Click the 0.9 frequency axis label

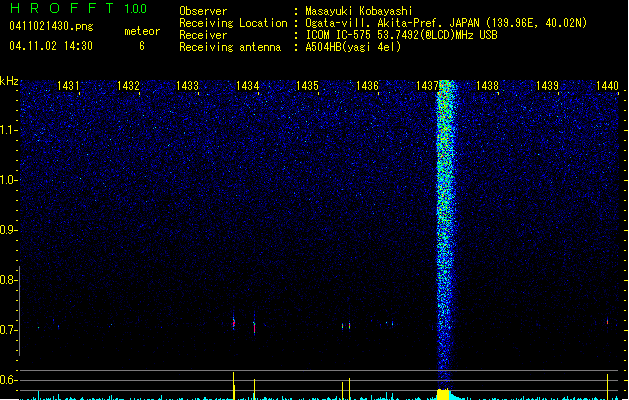pos(7,230)
